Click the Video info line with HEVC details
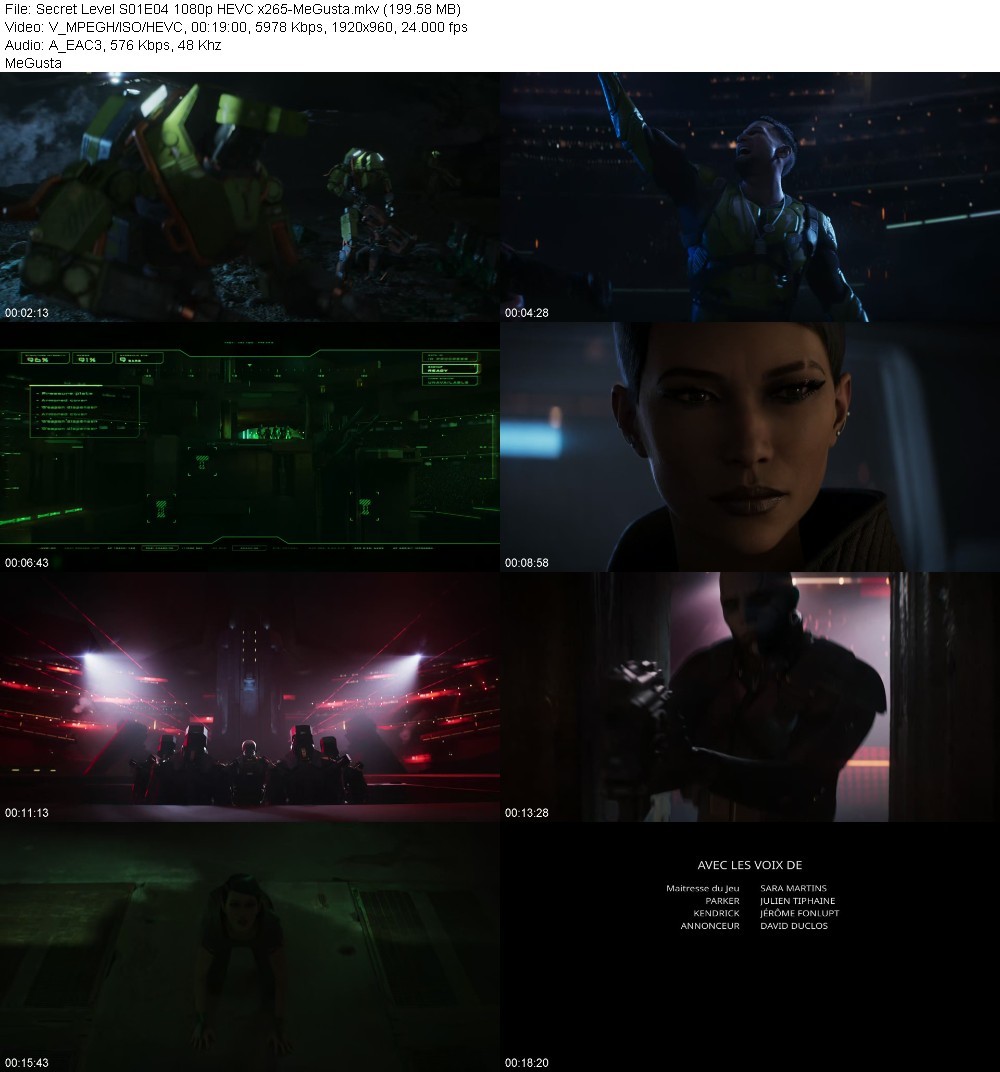Viewport: 1000px width, 1072px height. click(236, 27)
